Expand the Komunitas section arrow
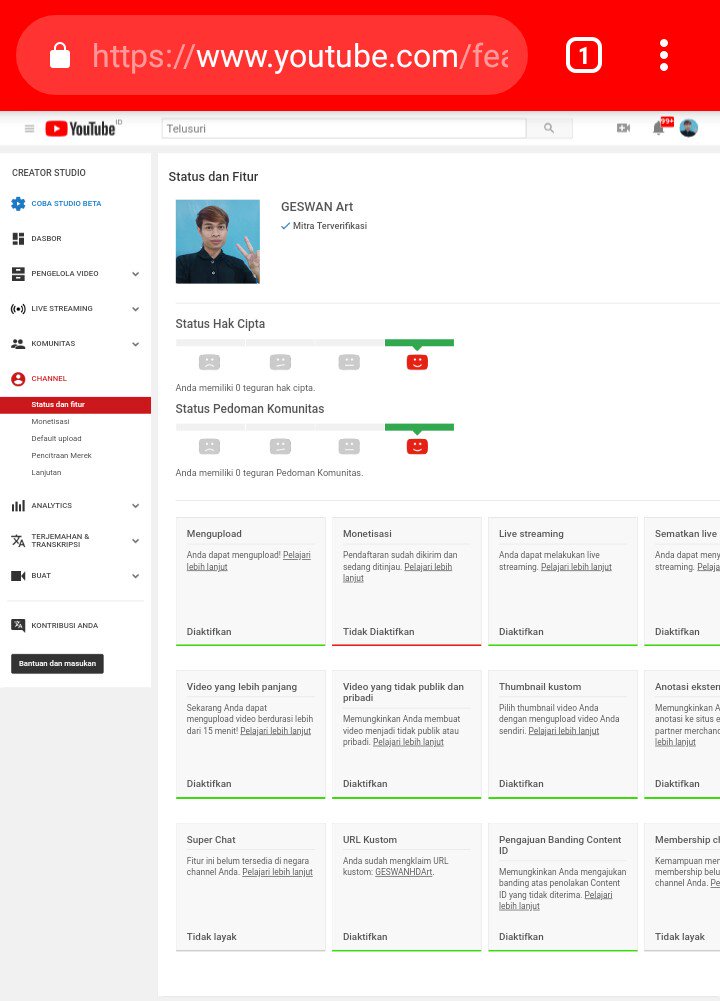 click(x=135, y=344)
